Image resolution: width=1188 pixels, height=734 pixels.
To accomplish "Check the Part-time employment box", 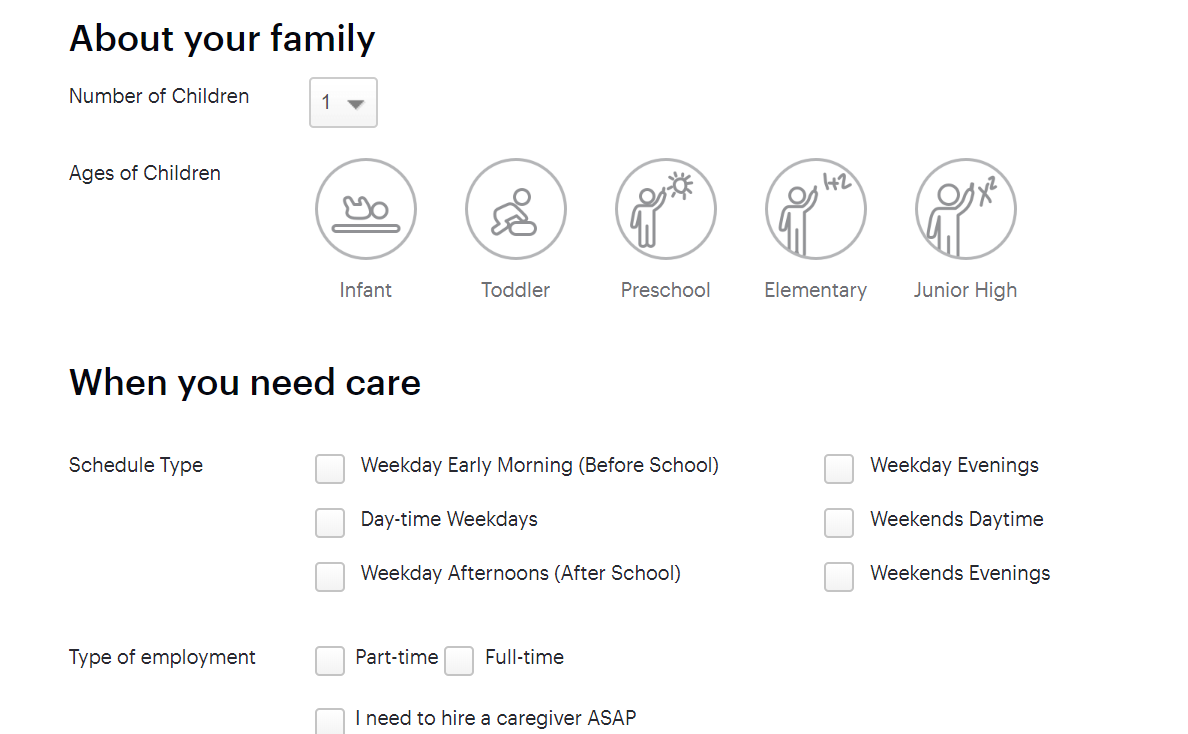I will tap(330, 661).
